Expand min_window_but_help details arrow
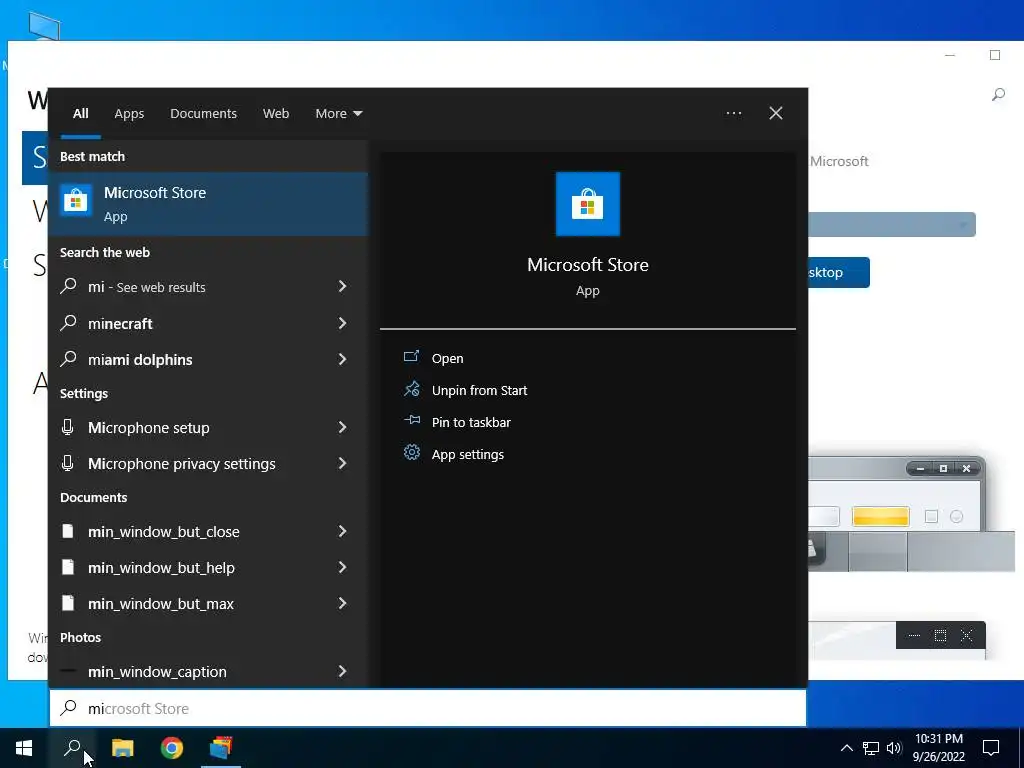This screenshot has height=768, width=1024. click(342, 567)
